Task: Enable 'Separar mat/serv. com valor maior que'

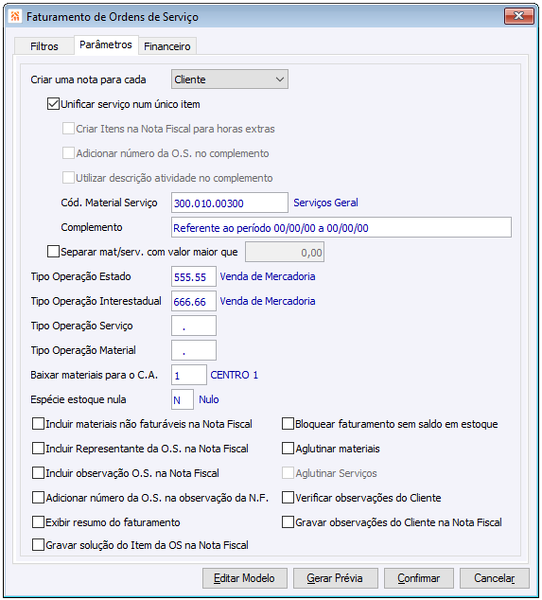Action: click(53, 252)
